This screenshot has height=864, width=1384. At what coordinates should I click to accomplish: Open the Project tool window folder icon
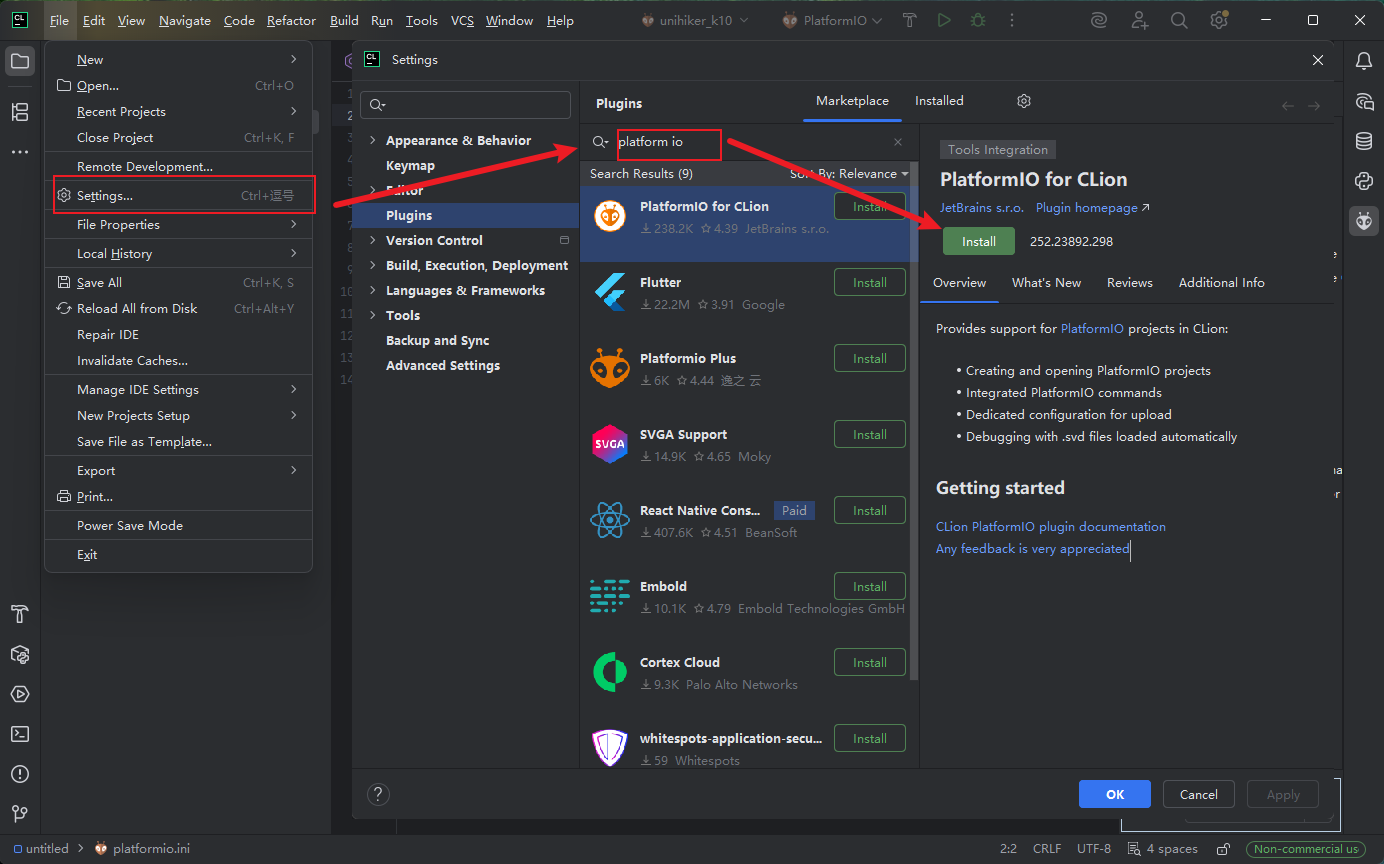point(19,61)
